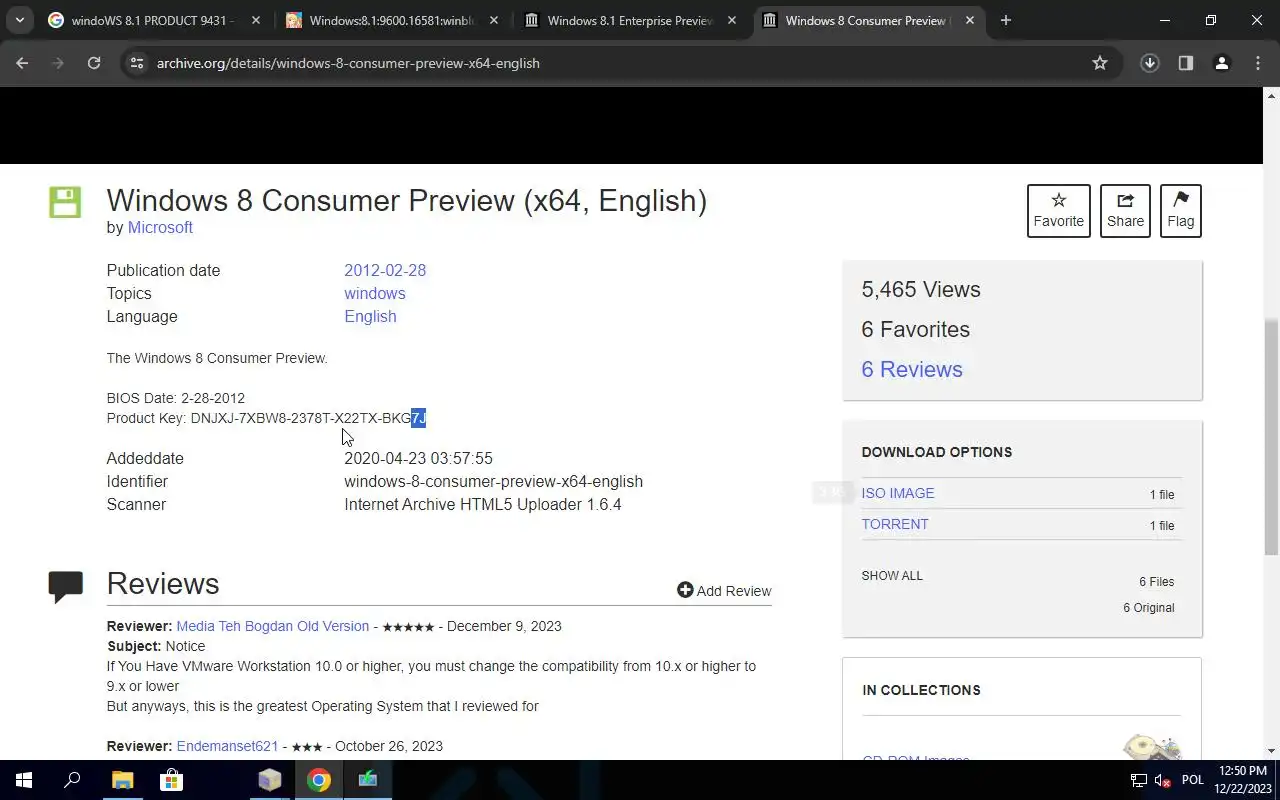Click the archive.org URL address bar
Image resolution: width=1280 pixels, height=800 pixels.
(x=620, y=63)
